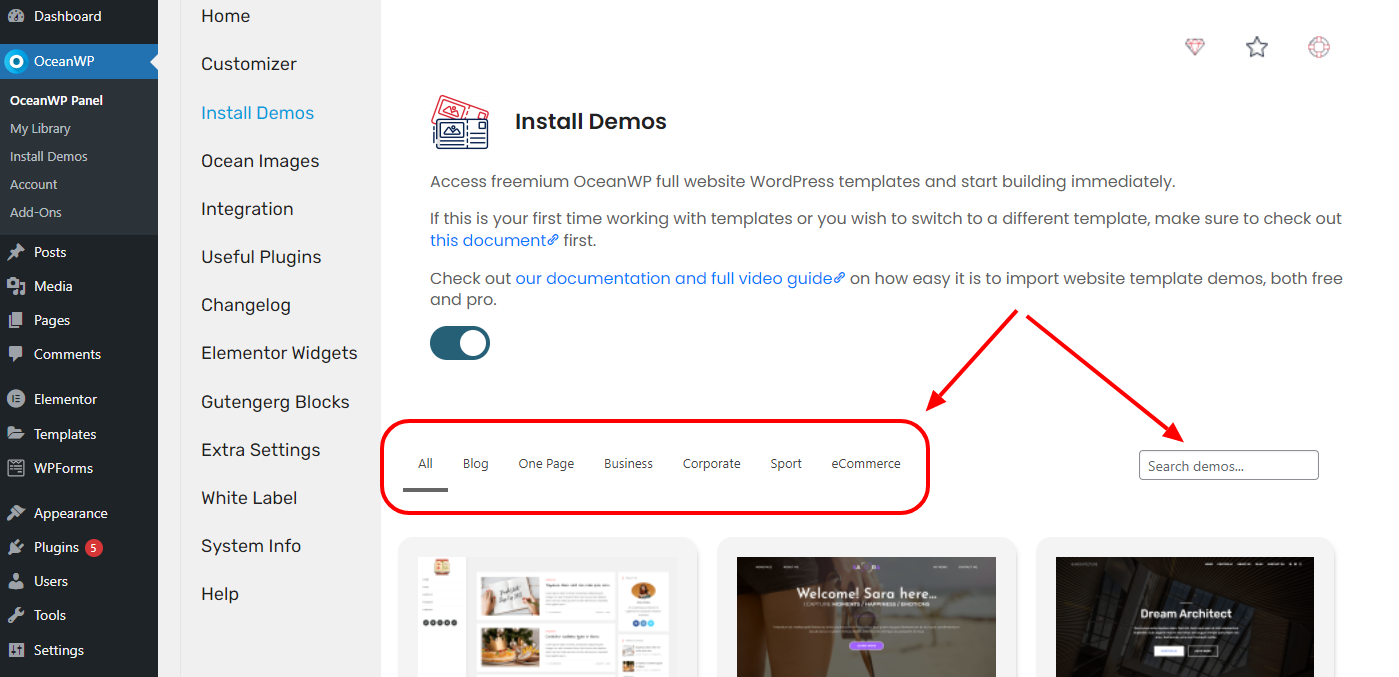Open the Dream Architect demo thumbnail
This screenshot has width=1399, height=677.
pos(1185,608)
